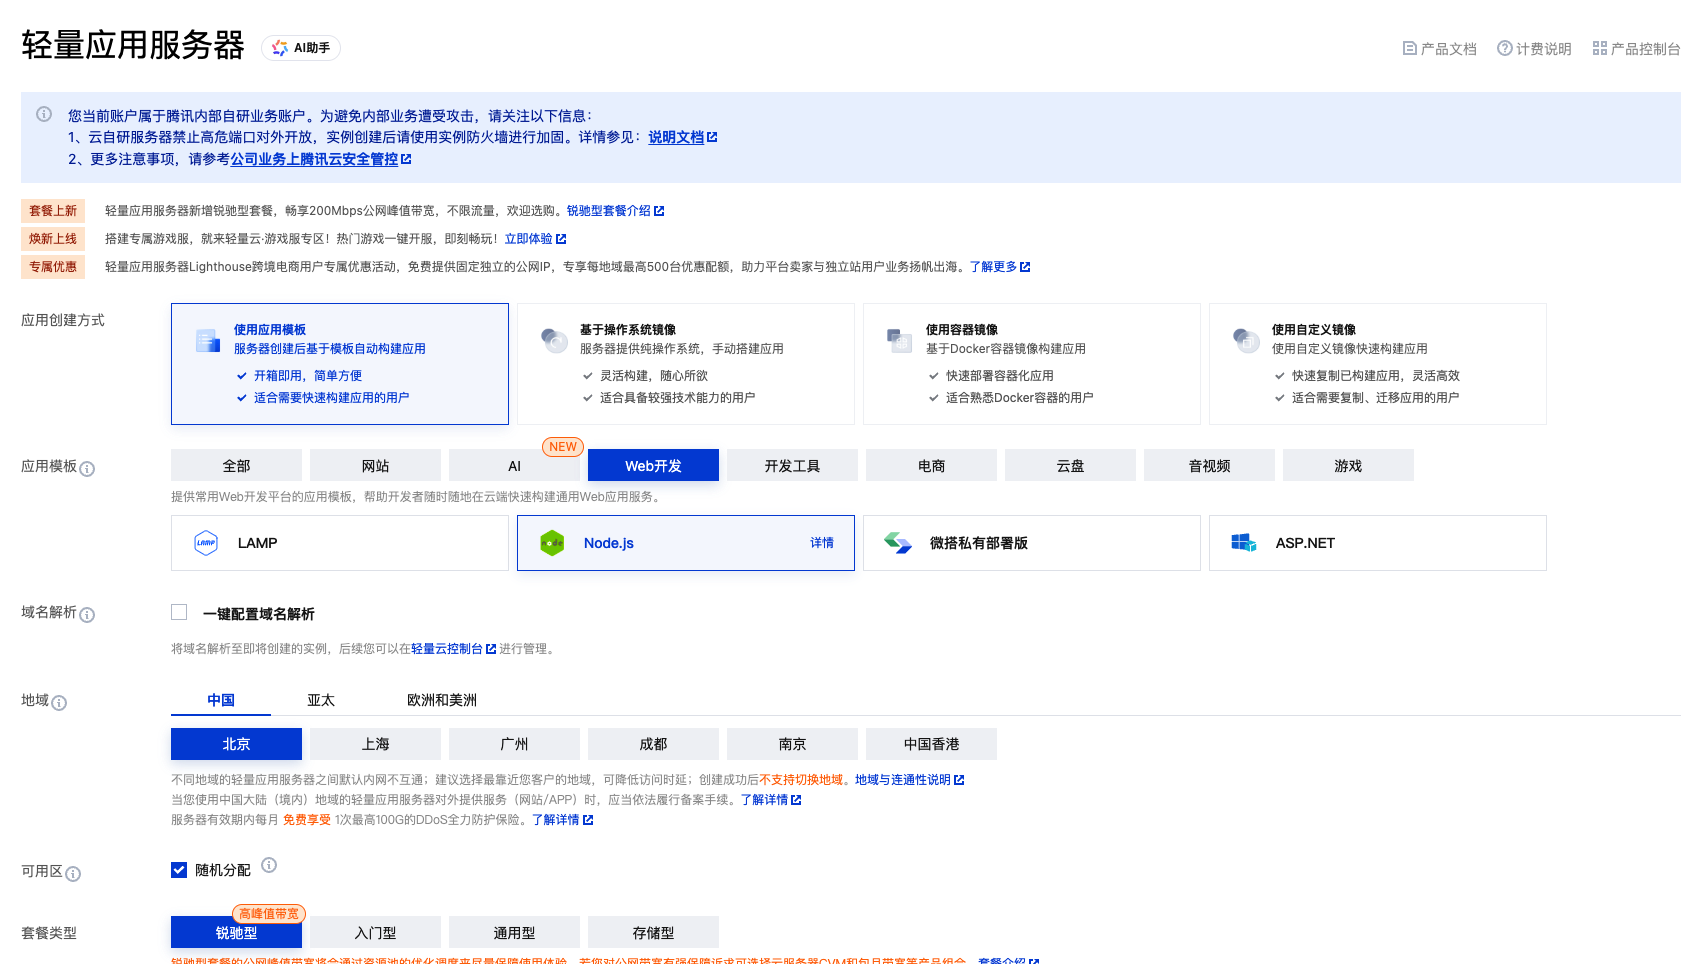The image size is (1694, 964).
Task: Click the container image icon in third card
Action: 900,341
